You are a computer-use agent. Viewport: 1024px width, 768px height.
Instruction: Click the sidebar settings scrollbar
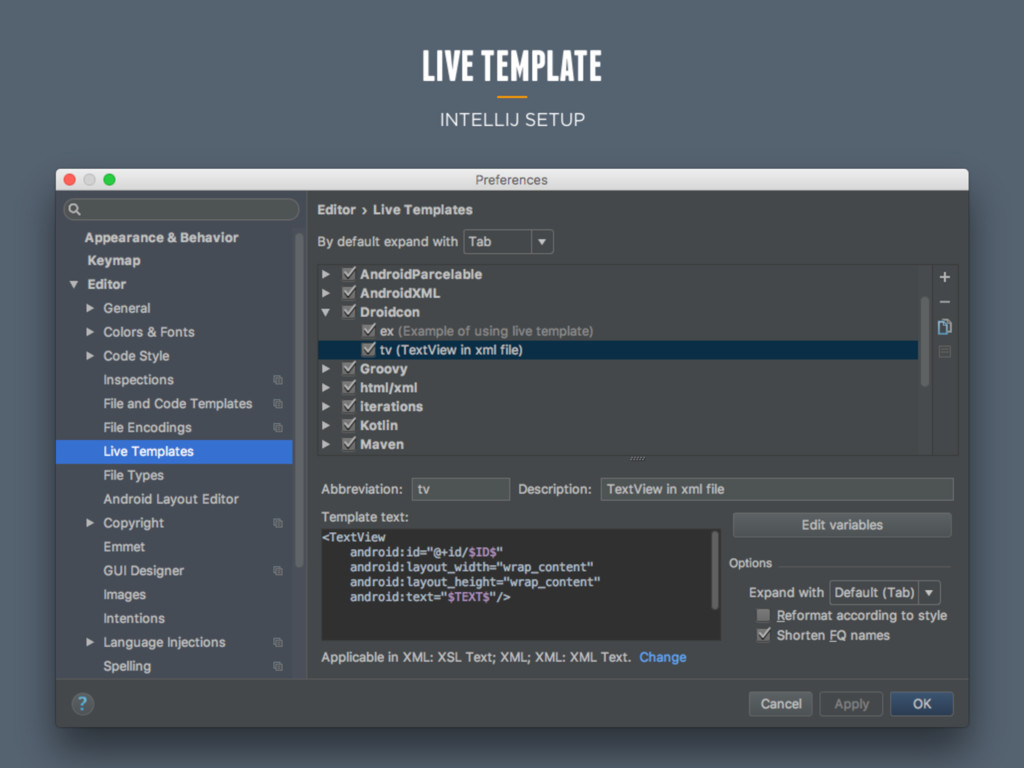pyautogui.click(x=298, y=400)
